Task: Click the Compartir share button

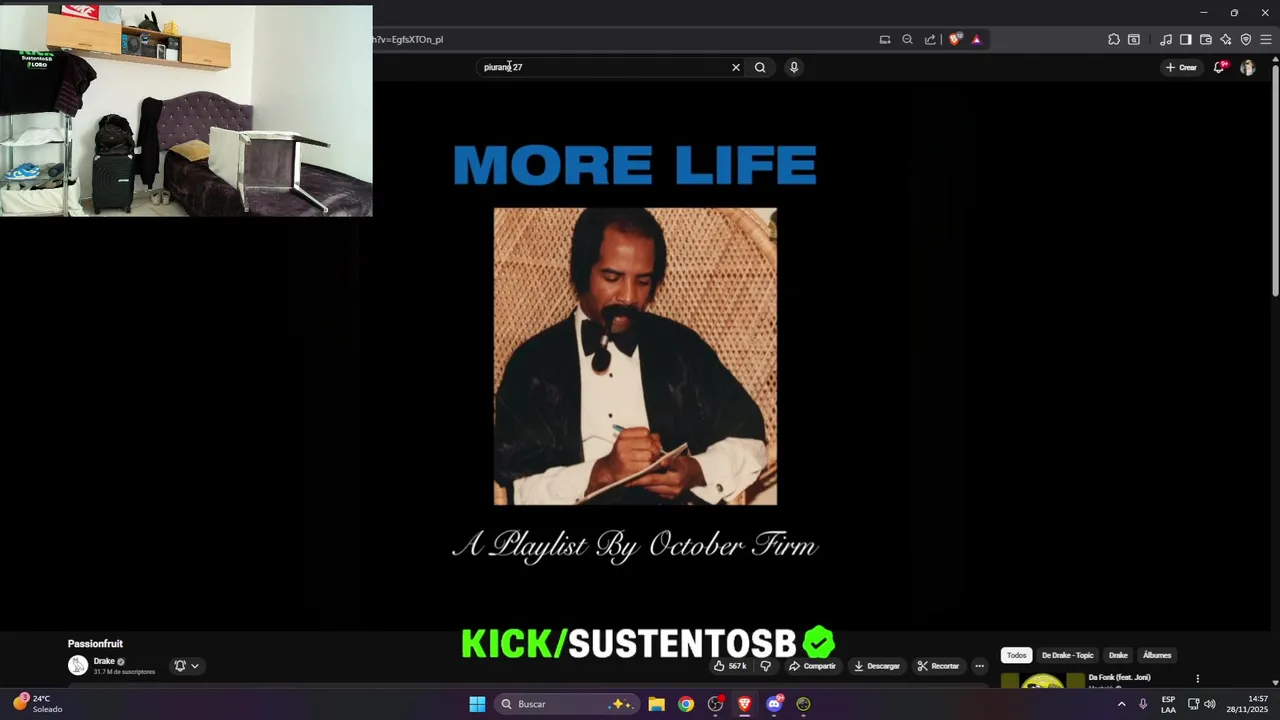Action: (x=813, y=666)
